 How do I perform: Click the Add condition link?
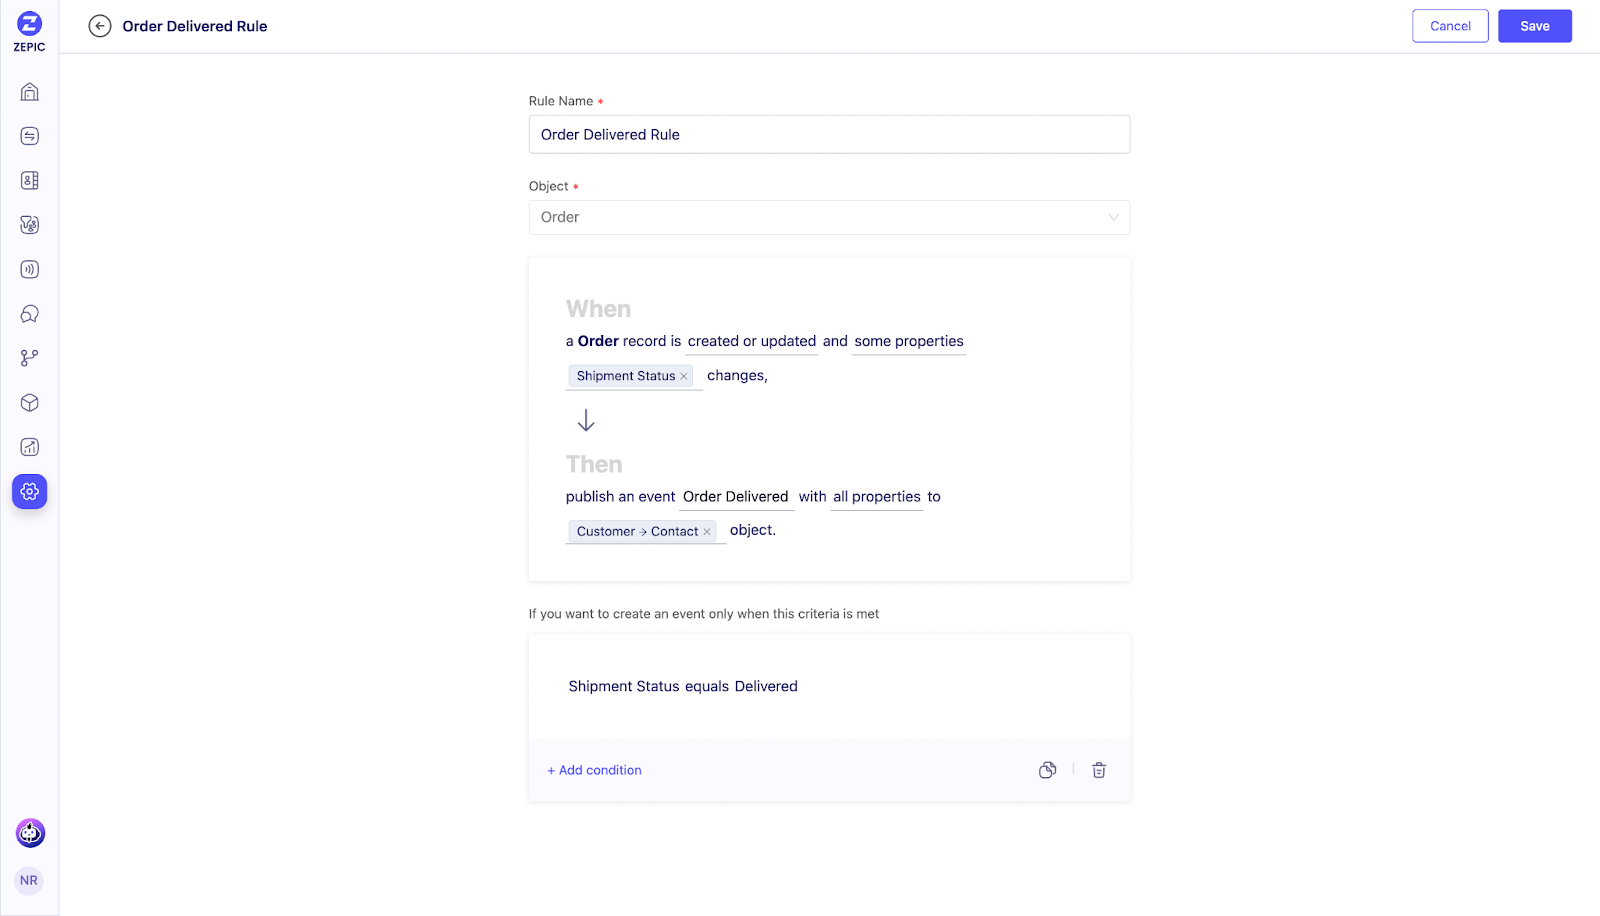(594, 770)
